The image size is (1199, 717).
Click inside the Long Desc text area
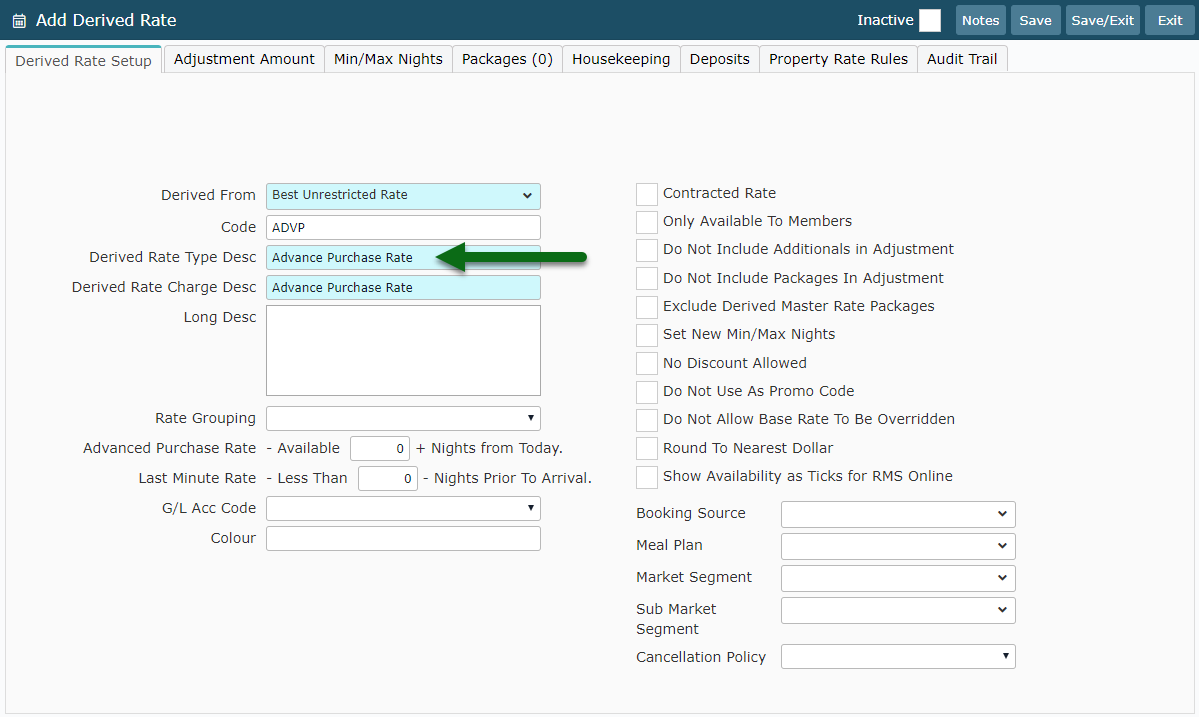[x=403, y=350]
